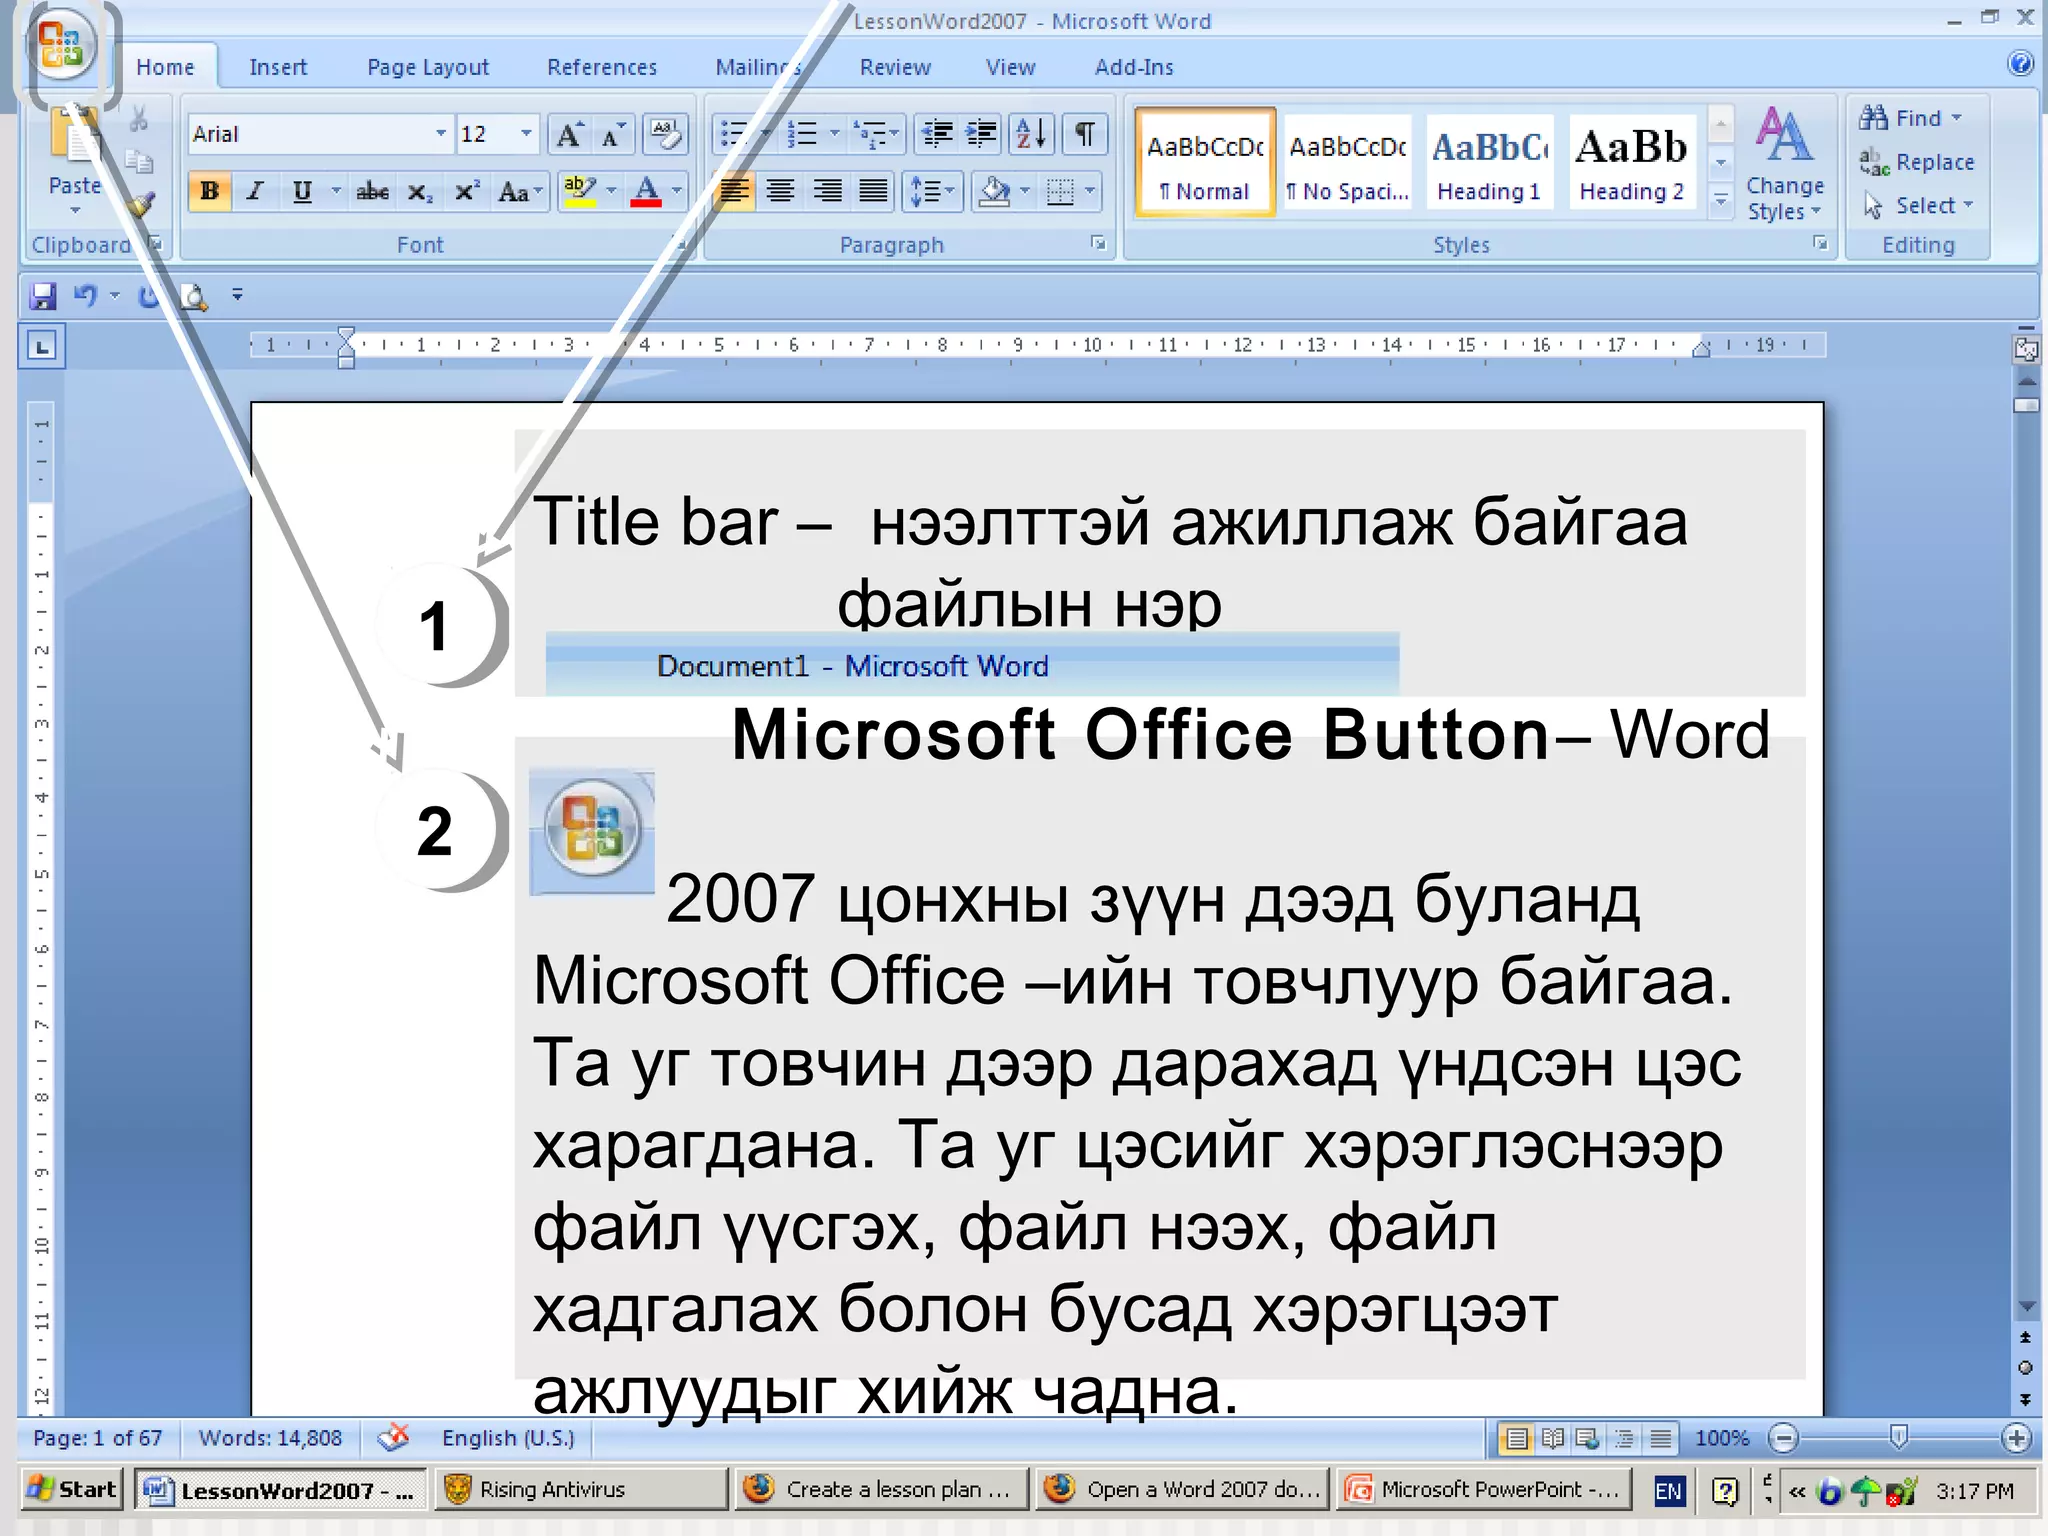Open Word Help question mark icon

2020,64
